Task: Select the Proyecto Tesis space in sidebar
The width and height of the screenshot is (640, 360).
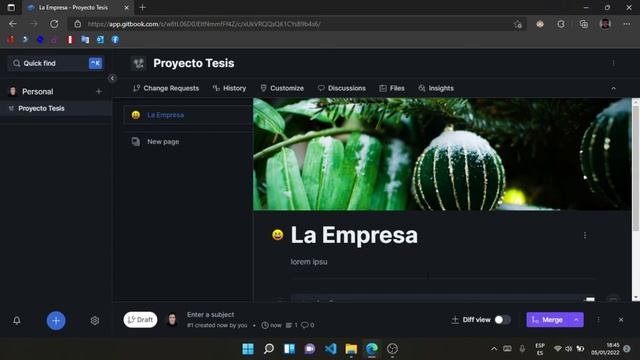Action: click(x=56, y=108)
